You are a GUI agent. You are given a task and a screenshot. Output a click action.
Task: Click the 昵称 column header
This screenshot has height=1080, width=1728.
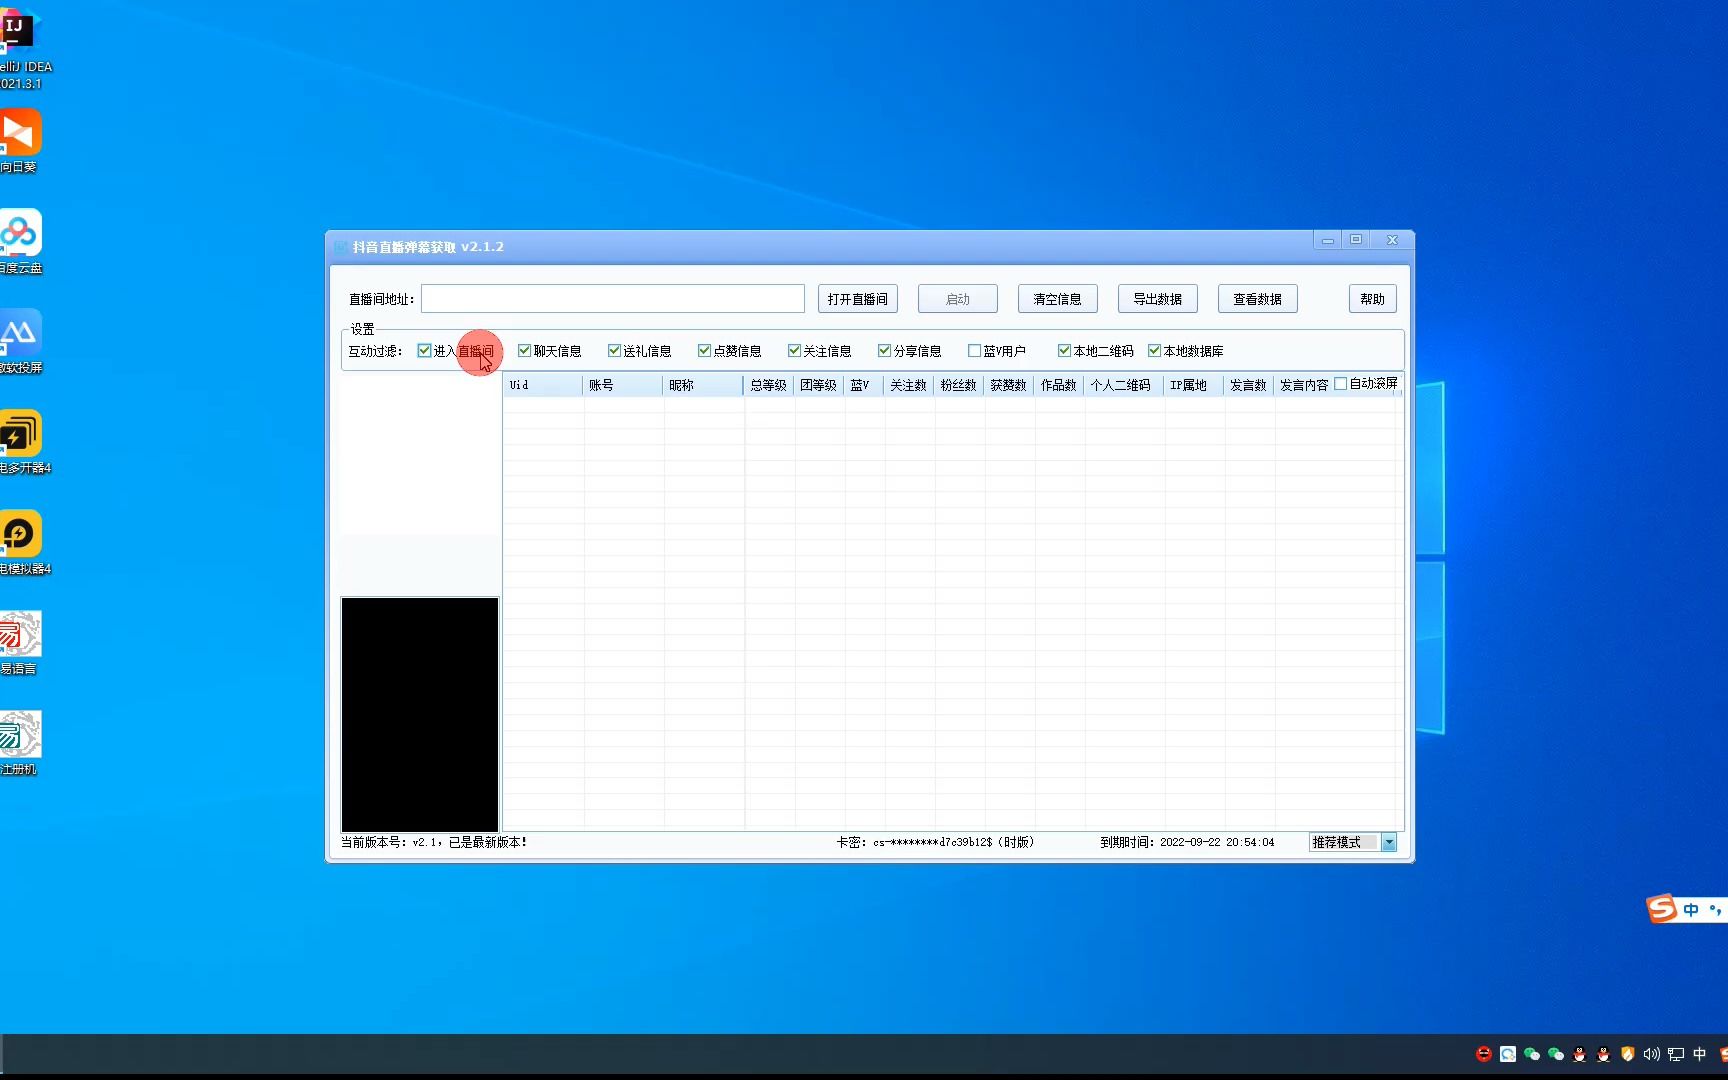click(703, 385)
